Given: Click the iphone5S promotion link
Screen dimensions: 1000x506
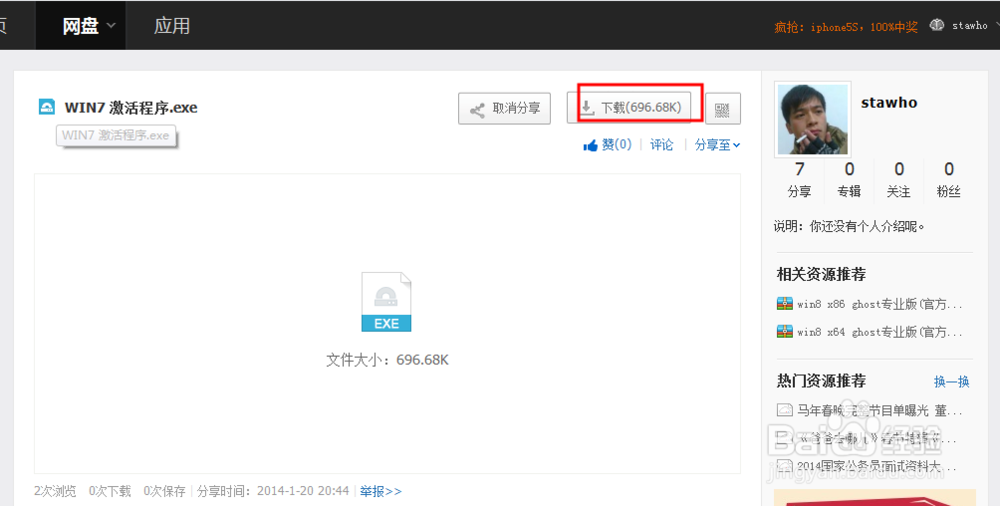Looking at the screenshot, I should 846,27.
